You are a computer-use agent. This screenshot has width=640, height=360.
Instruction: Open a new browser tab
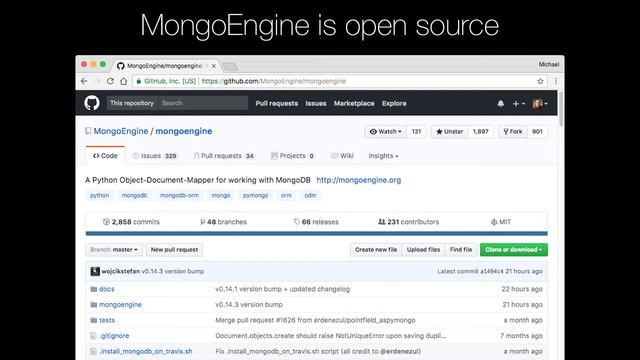(x=230, y=66)
